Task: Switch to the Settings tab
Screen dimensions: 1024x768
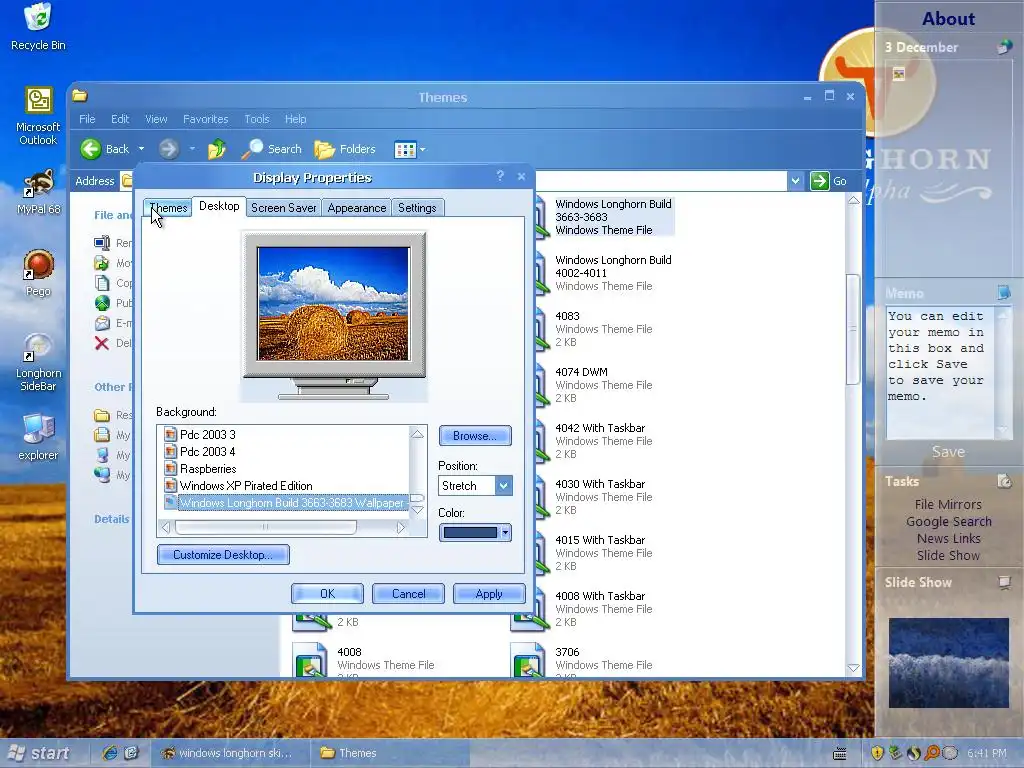Action: 417,208
